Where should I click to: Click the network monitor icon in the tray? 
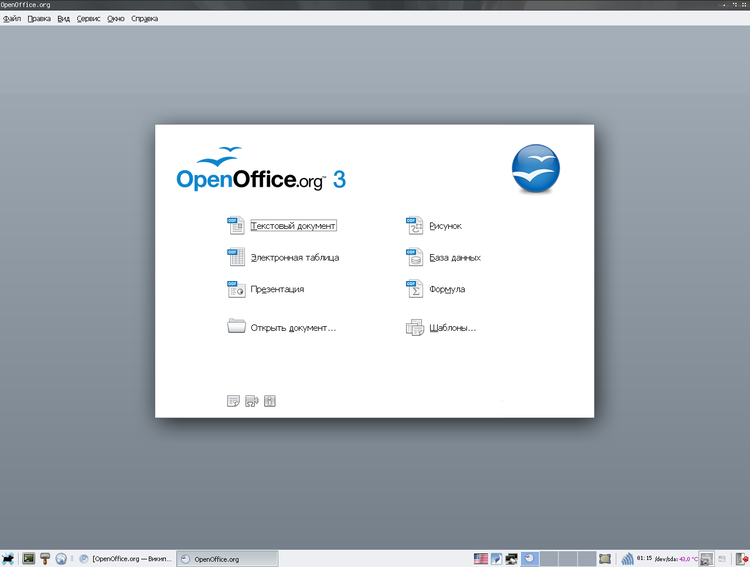point(511,558)
